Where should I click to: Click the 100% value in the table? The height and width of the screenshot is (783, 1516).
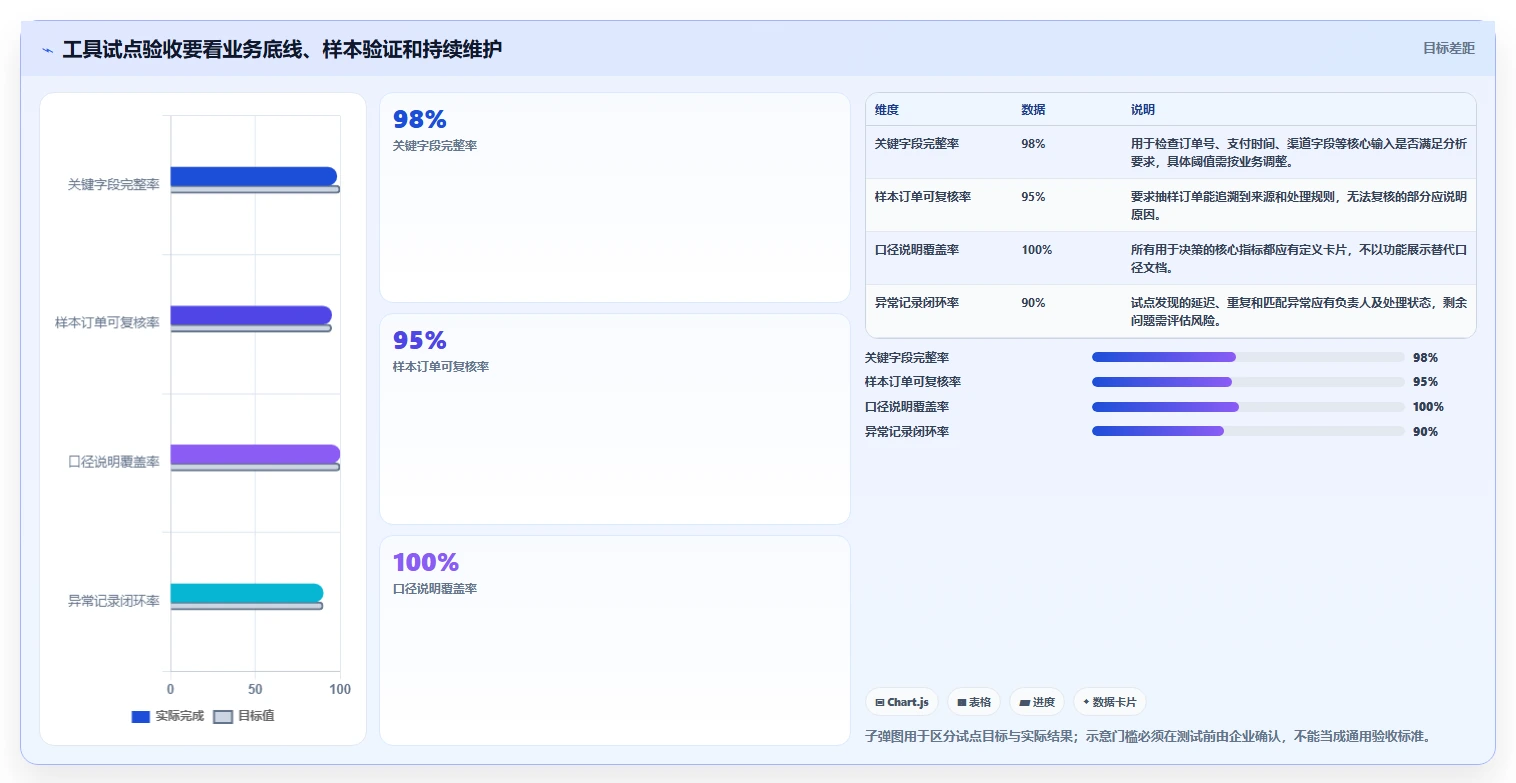click(x=1037, y=250)
